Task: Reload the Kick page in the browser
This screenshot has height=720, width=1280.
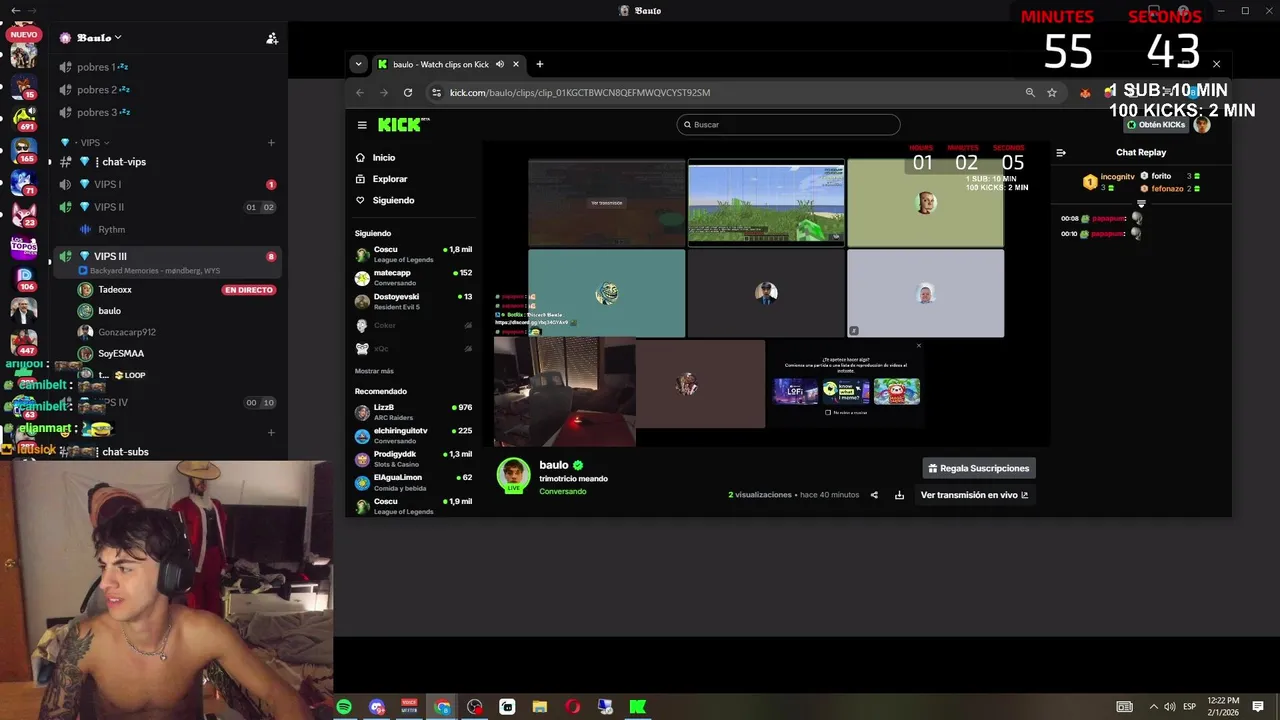Action: click(408, 92)
